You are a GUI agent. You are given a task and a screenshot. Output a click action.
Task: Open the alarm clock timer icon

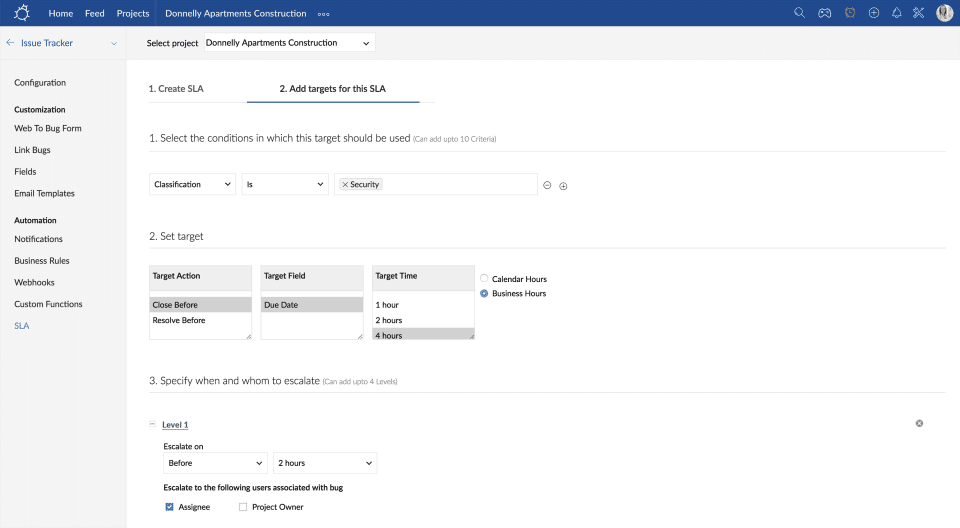(x=850, y=13)
